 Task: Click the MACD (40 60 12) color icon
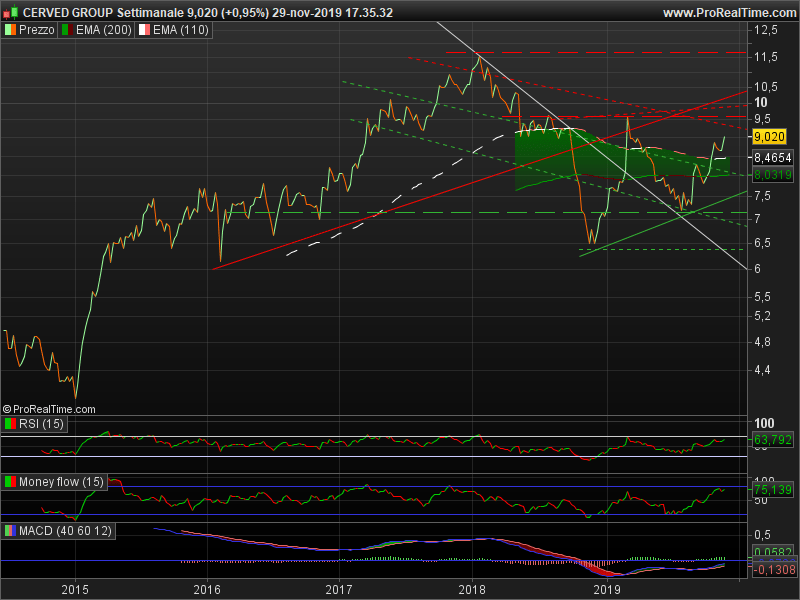click(11, 529)
